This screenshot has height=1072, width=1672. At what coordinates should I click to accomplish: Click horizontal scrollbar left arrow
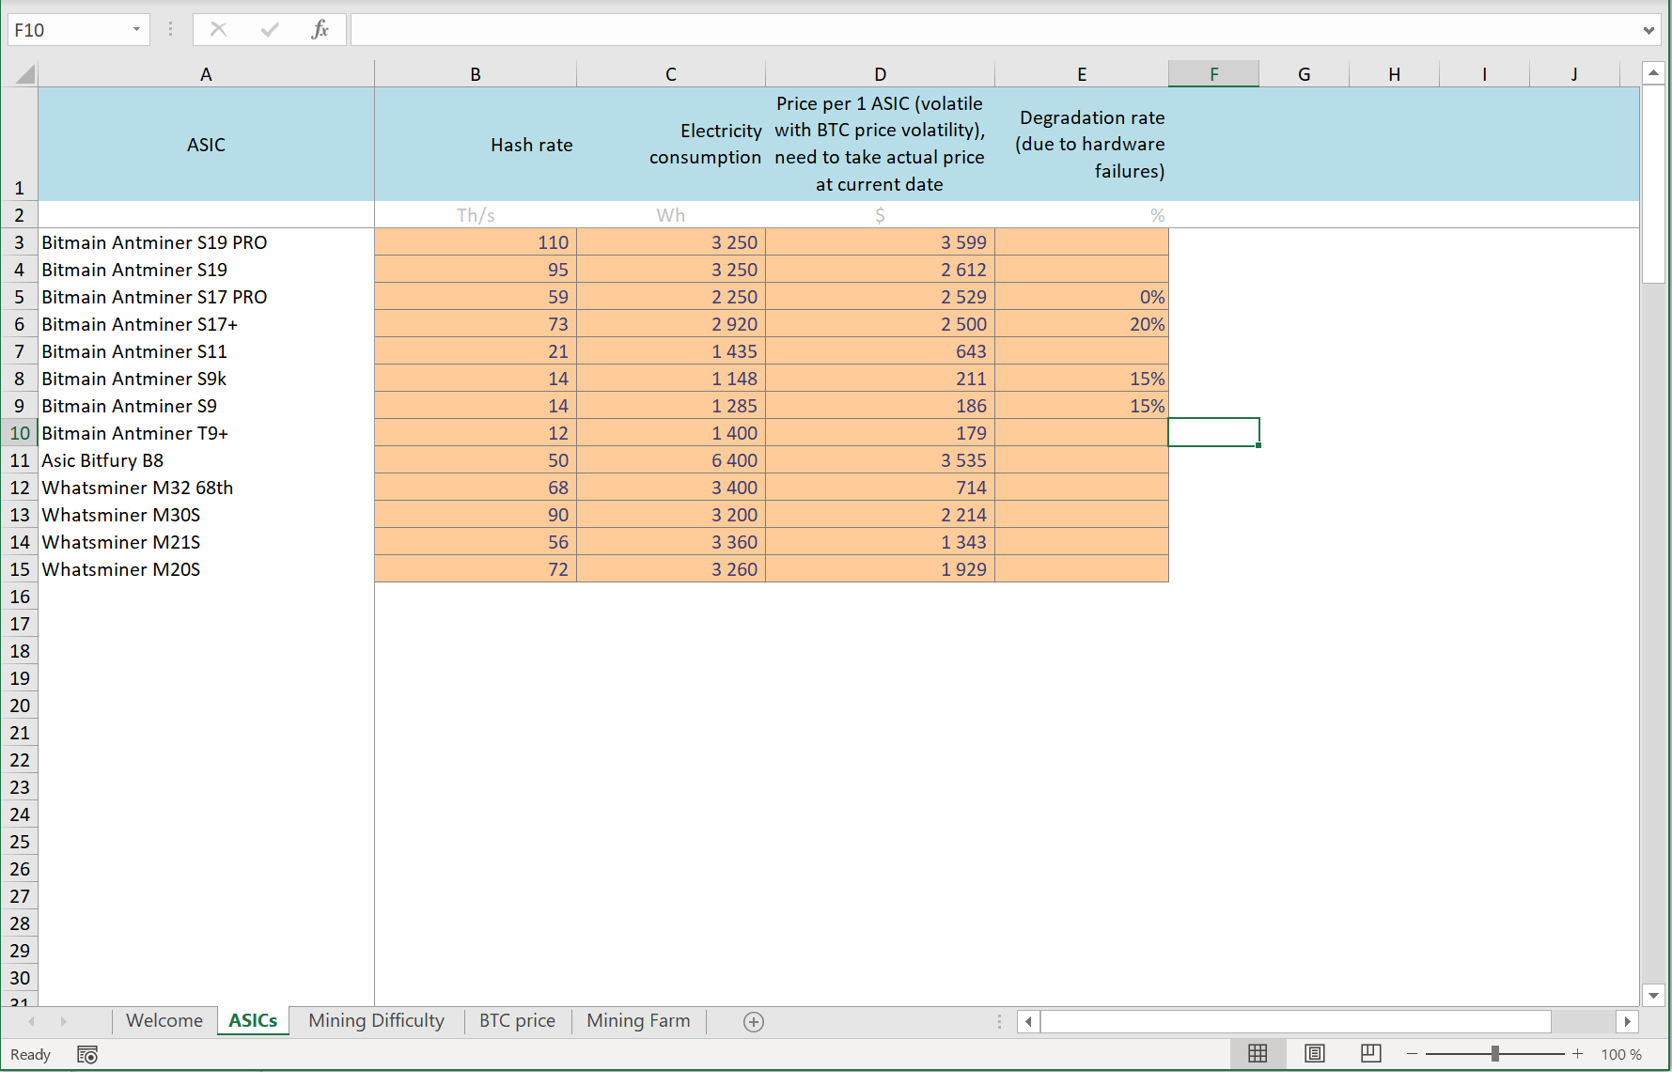point(1028,1021)
